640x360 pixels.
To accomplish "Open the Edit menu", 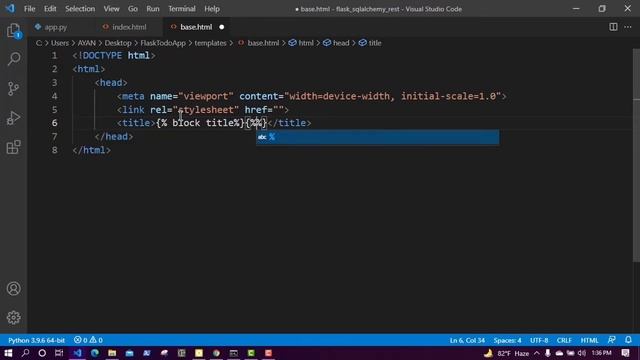I will click(50, 9).
